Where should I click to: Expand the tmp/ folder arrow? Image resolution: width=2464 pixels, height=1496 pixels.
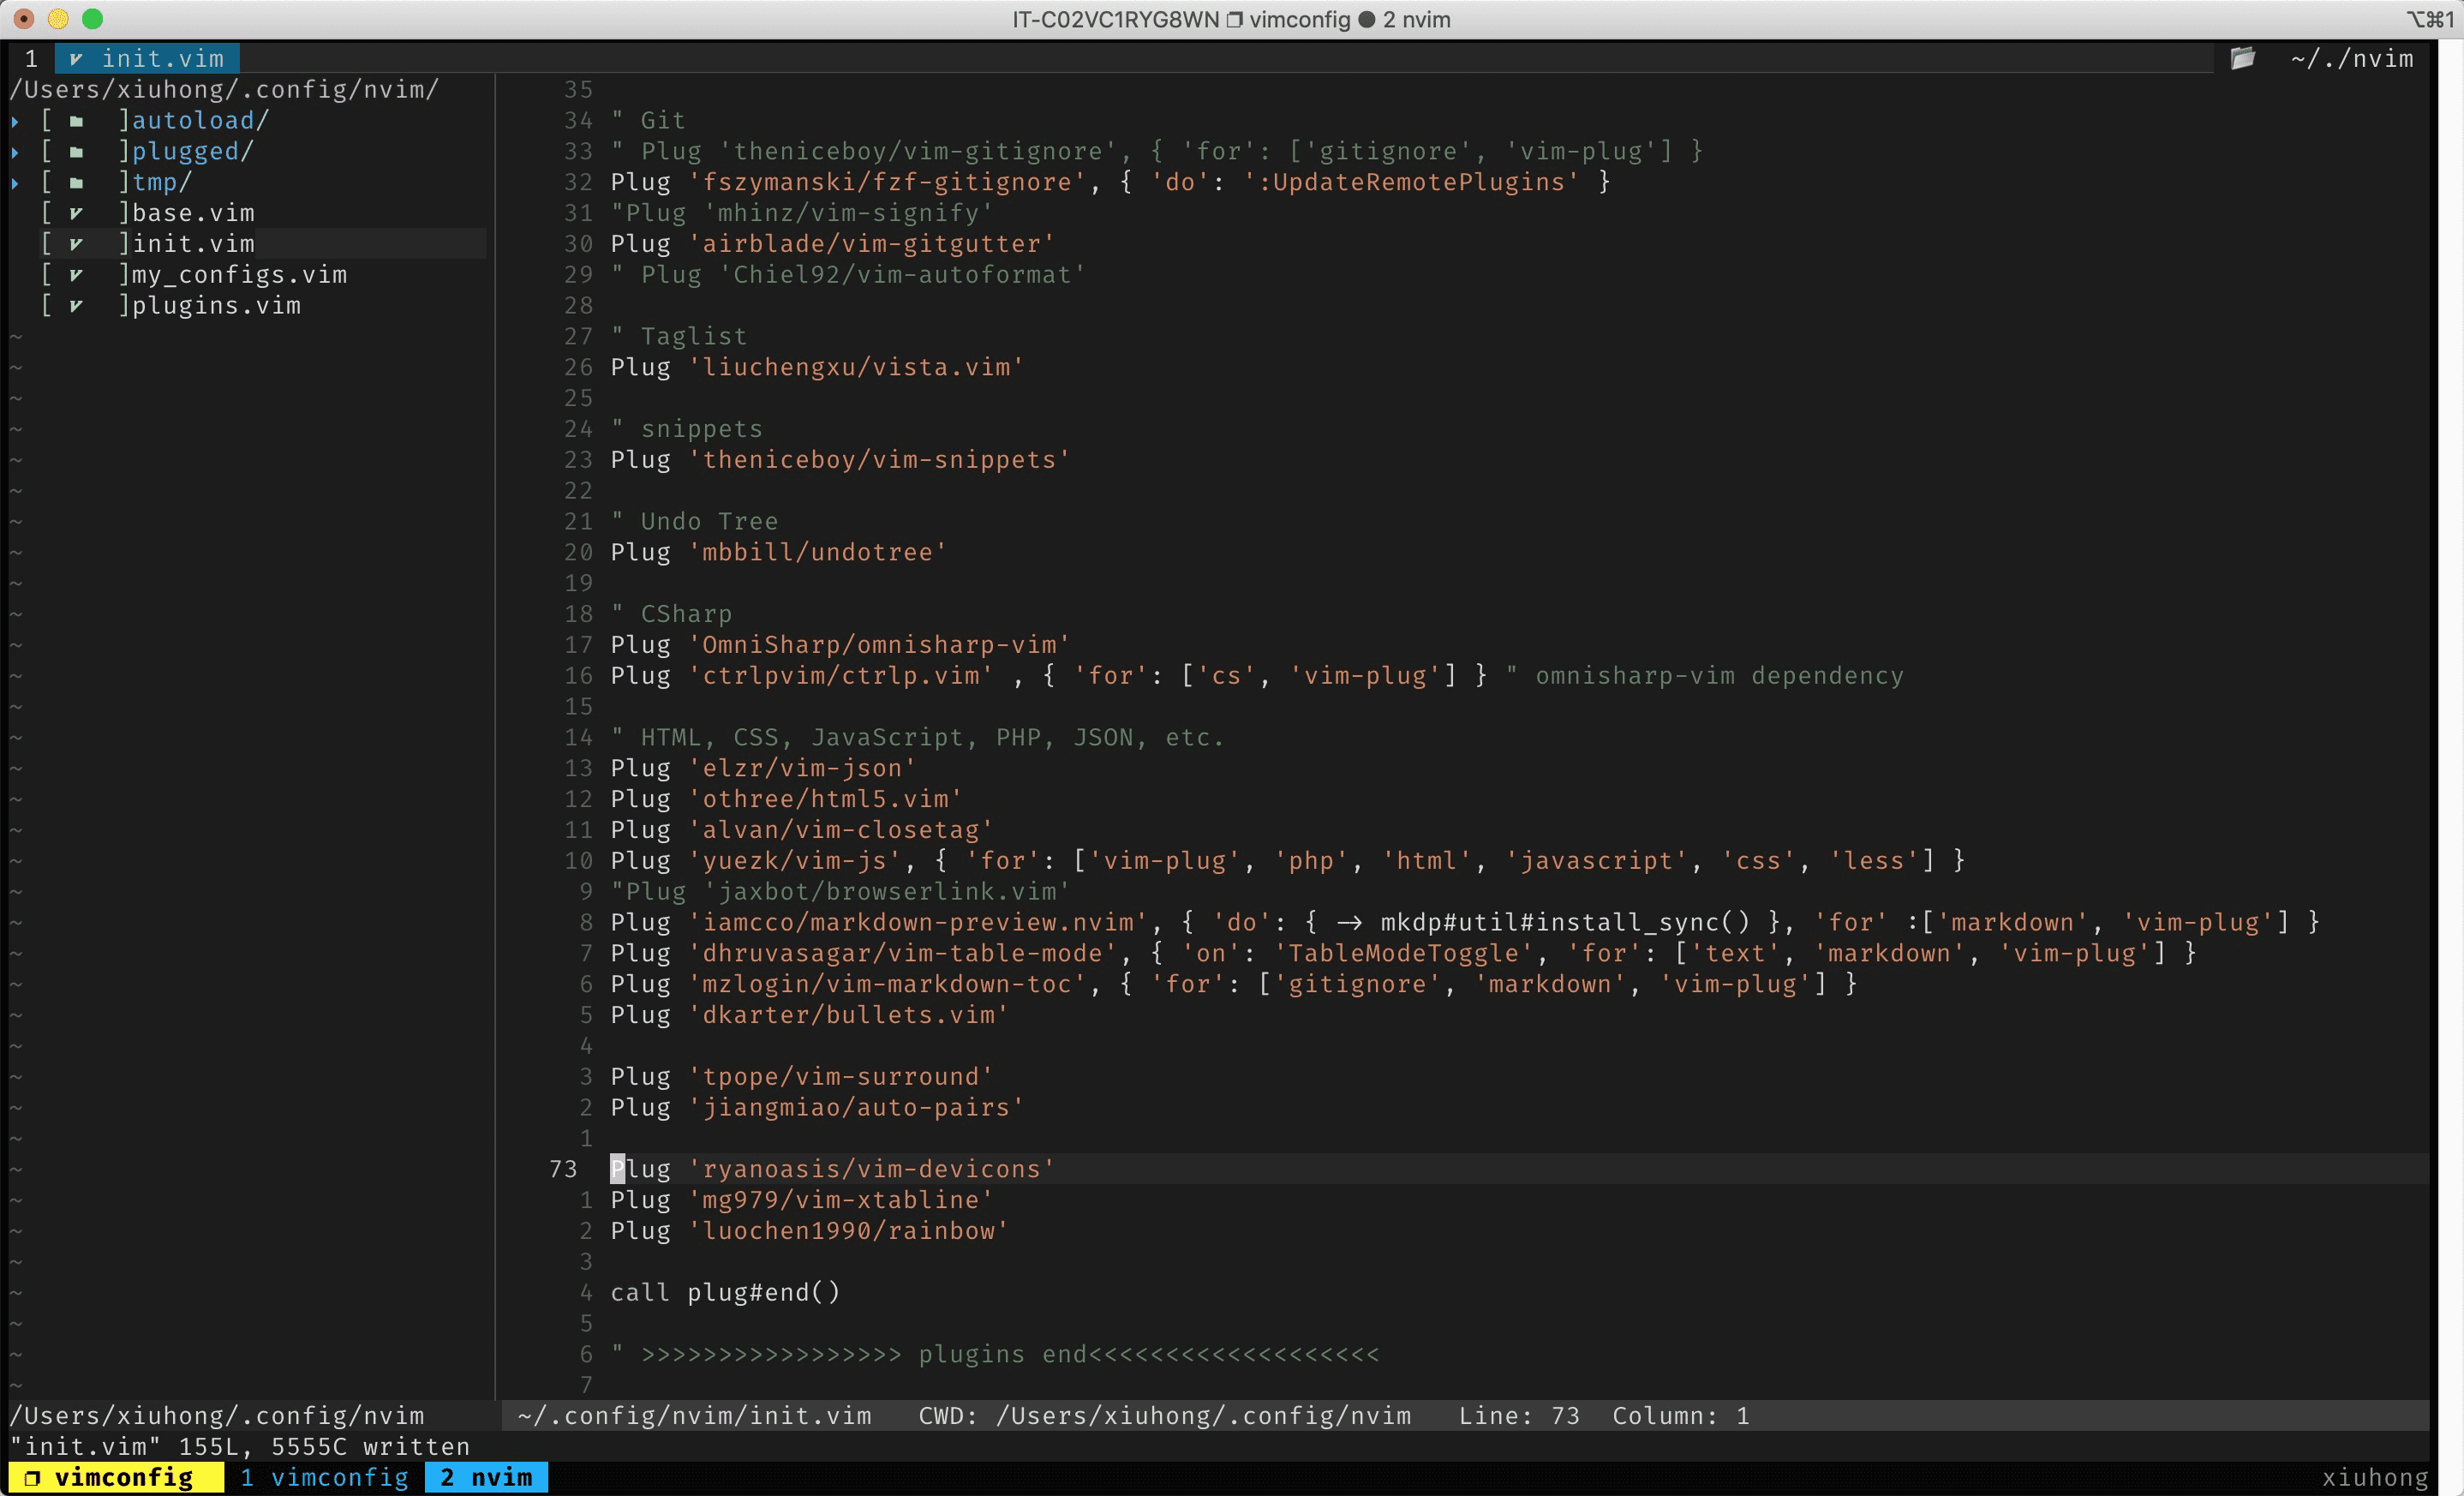pos(15,183)
